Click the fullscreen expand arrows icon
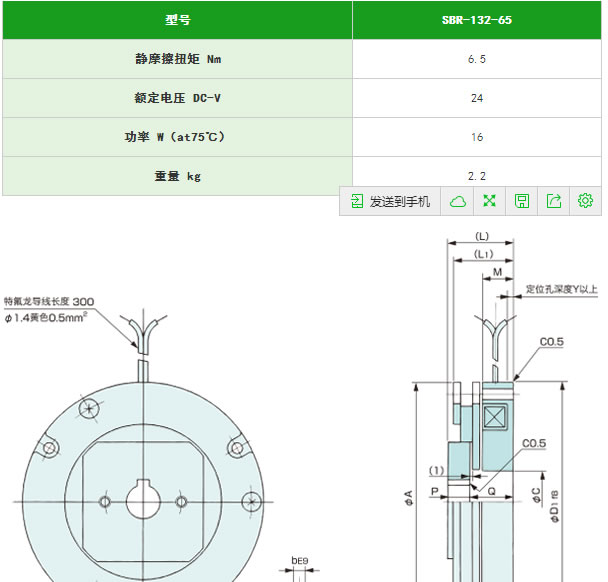Viewport: 608px width, 582px height. pos(489,201)
